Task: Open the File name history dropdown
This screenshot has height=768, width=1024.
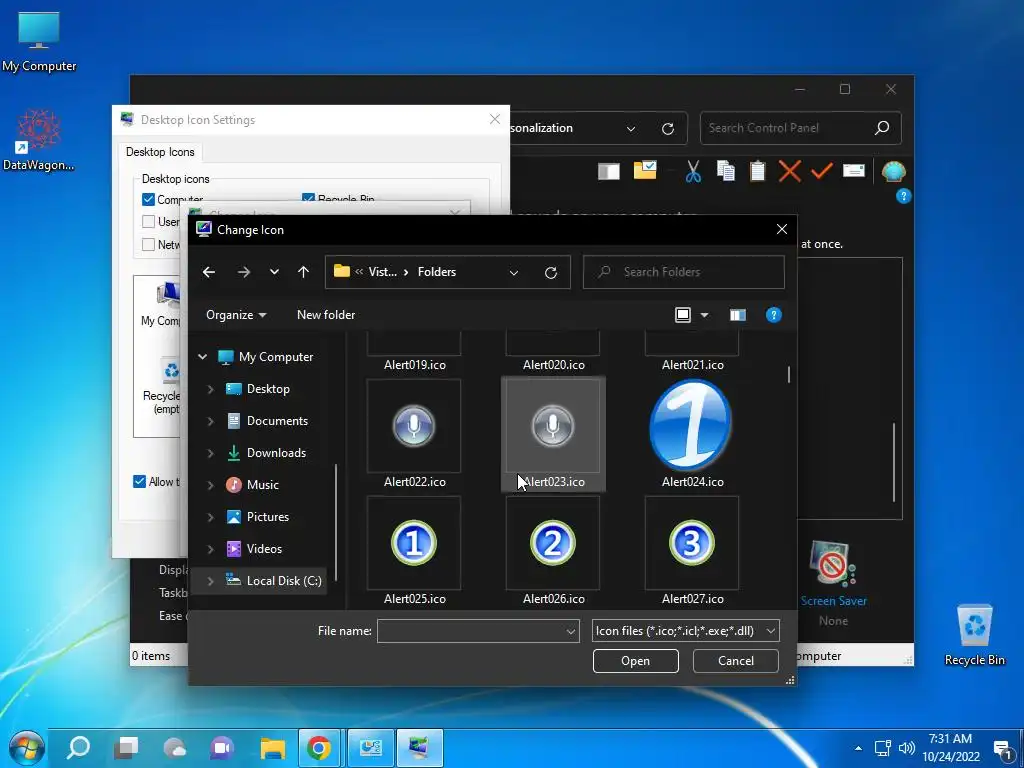Action: (x=570, y=632)
